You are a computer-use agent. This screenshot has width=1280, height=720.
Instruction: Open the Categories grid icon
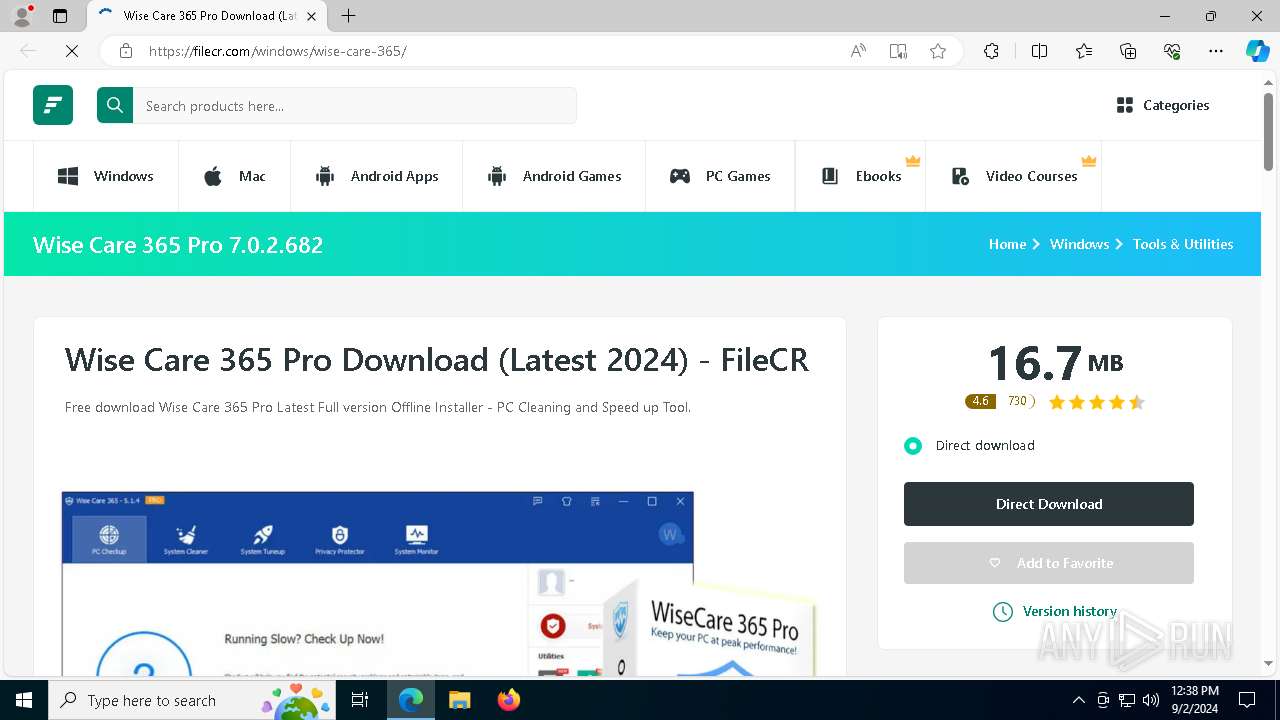1125,105
